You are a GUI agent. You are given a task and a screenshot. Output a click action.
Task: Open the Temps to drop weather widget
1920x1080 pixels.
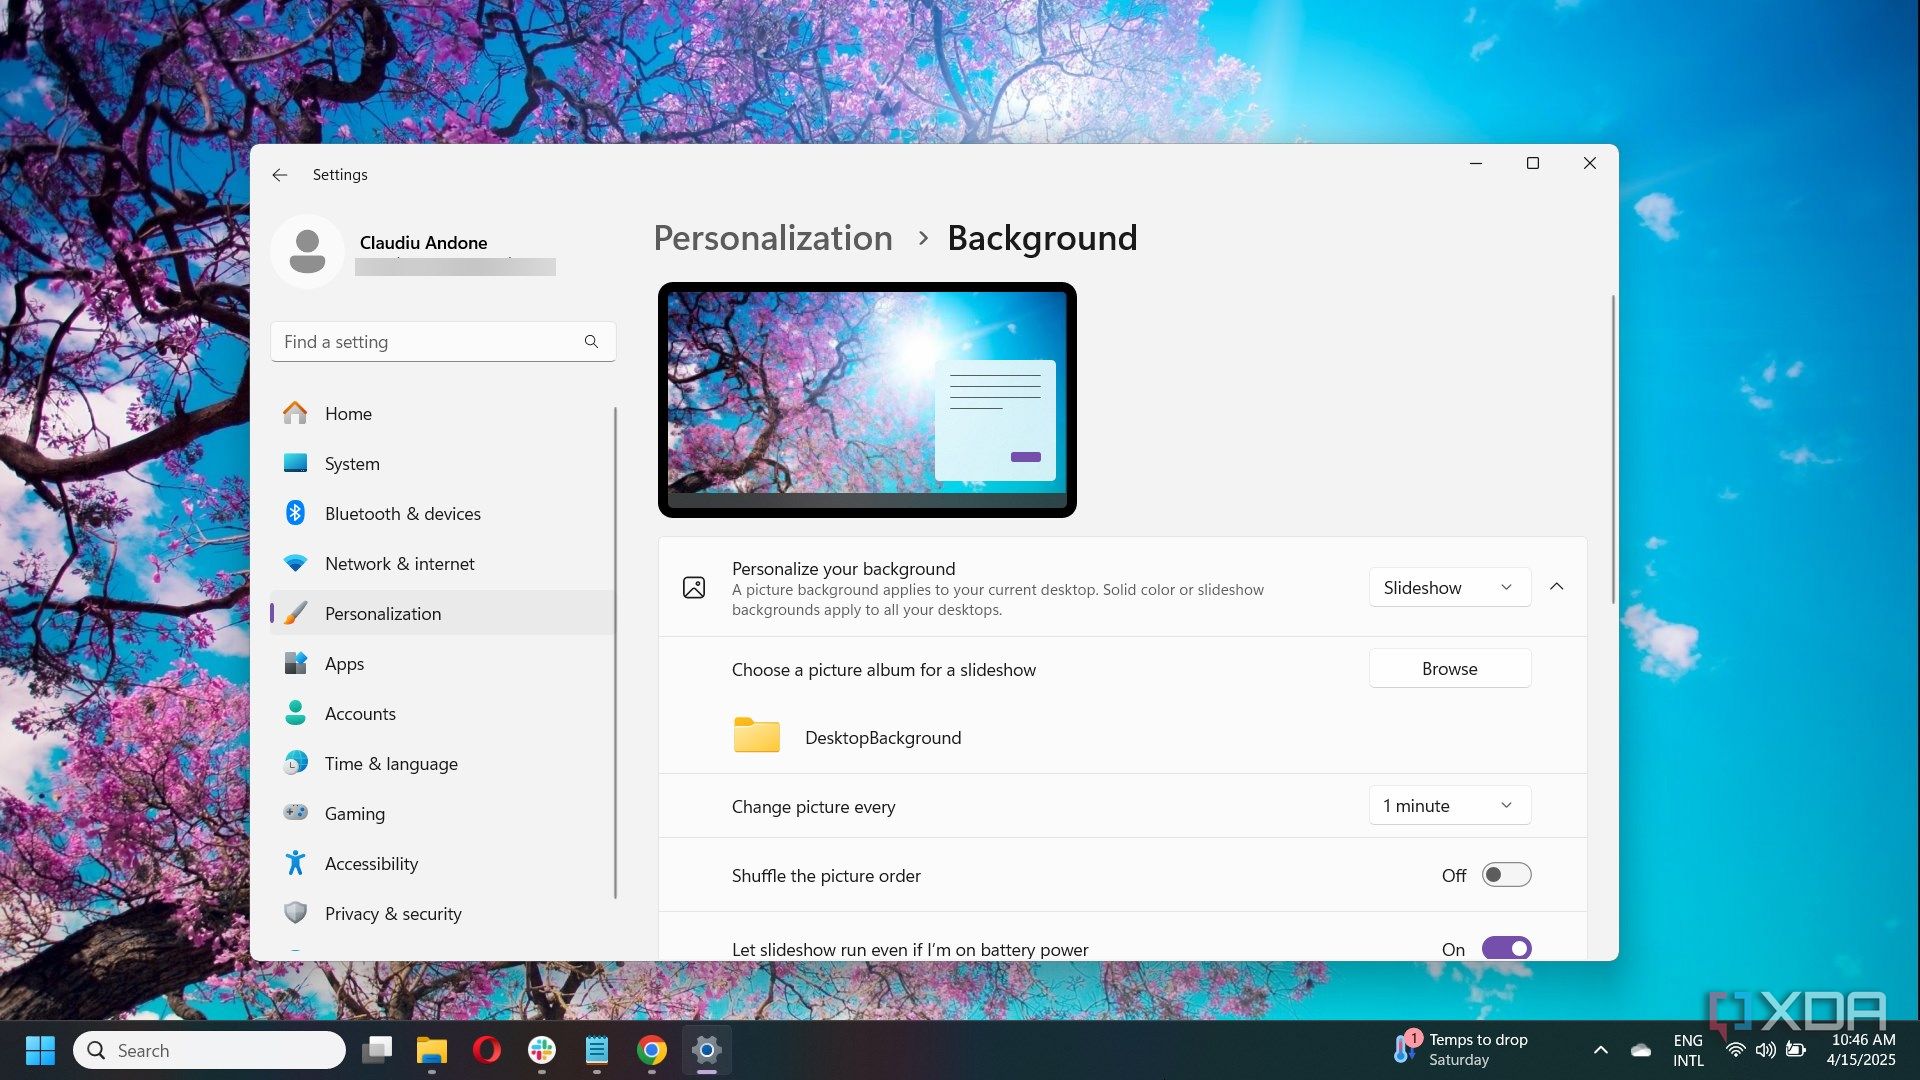click(x=1462, y=1050)
